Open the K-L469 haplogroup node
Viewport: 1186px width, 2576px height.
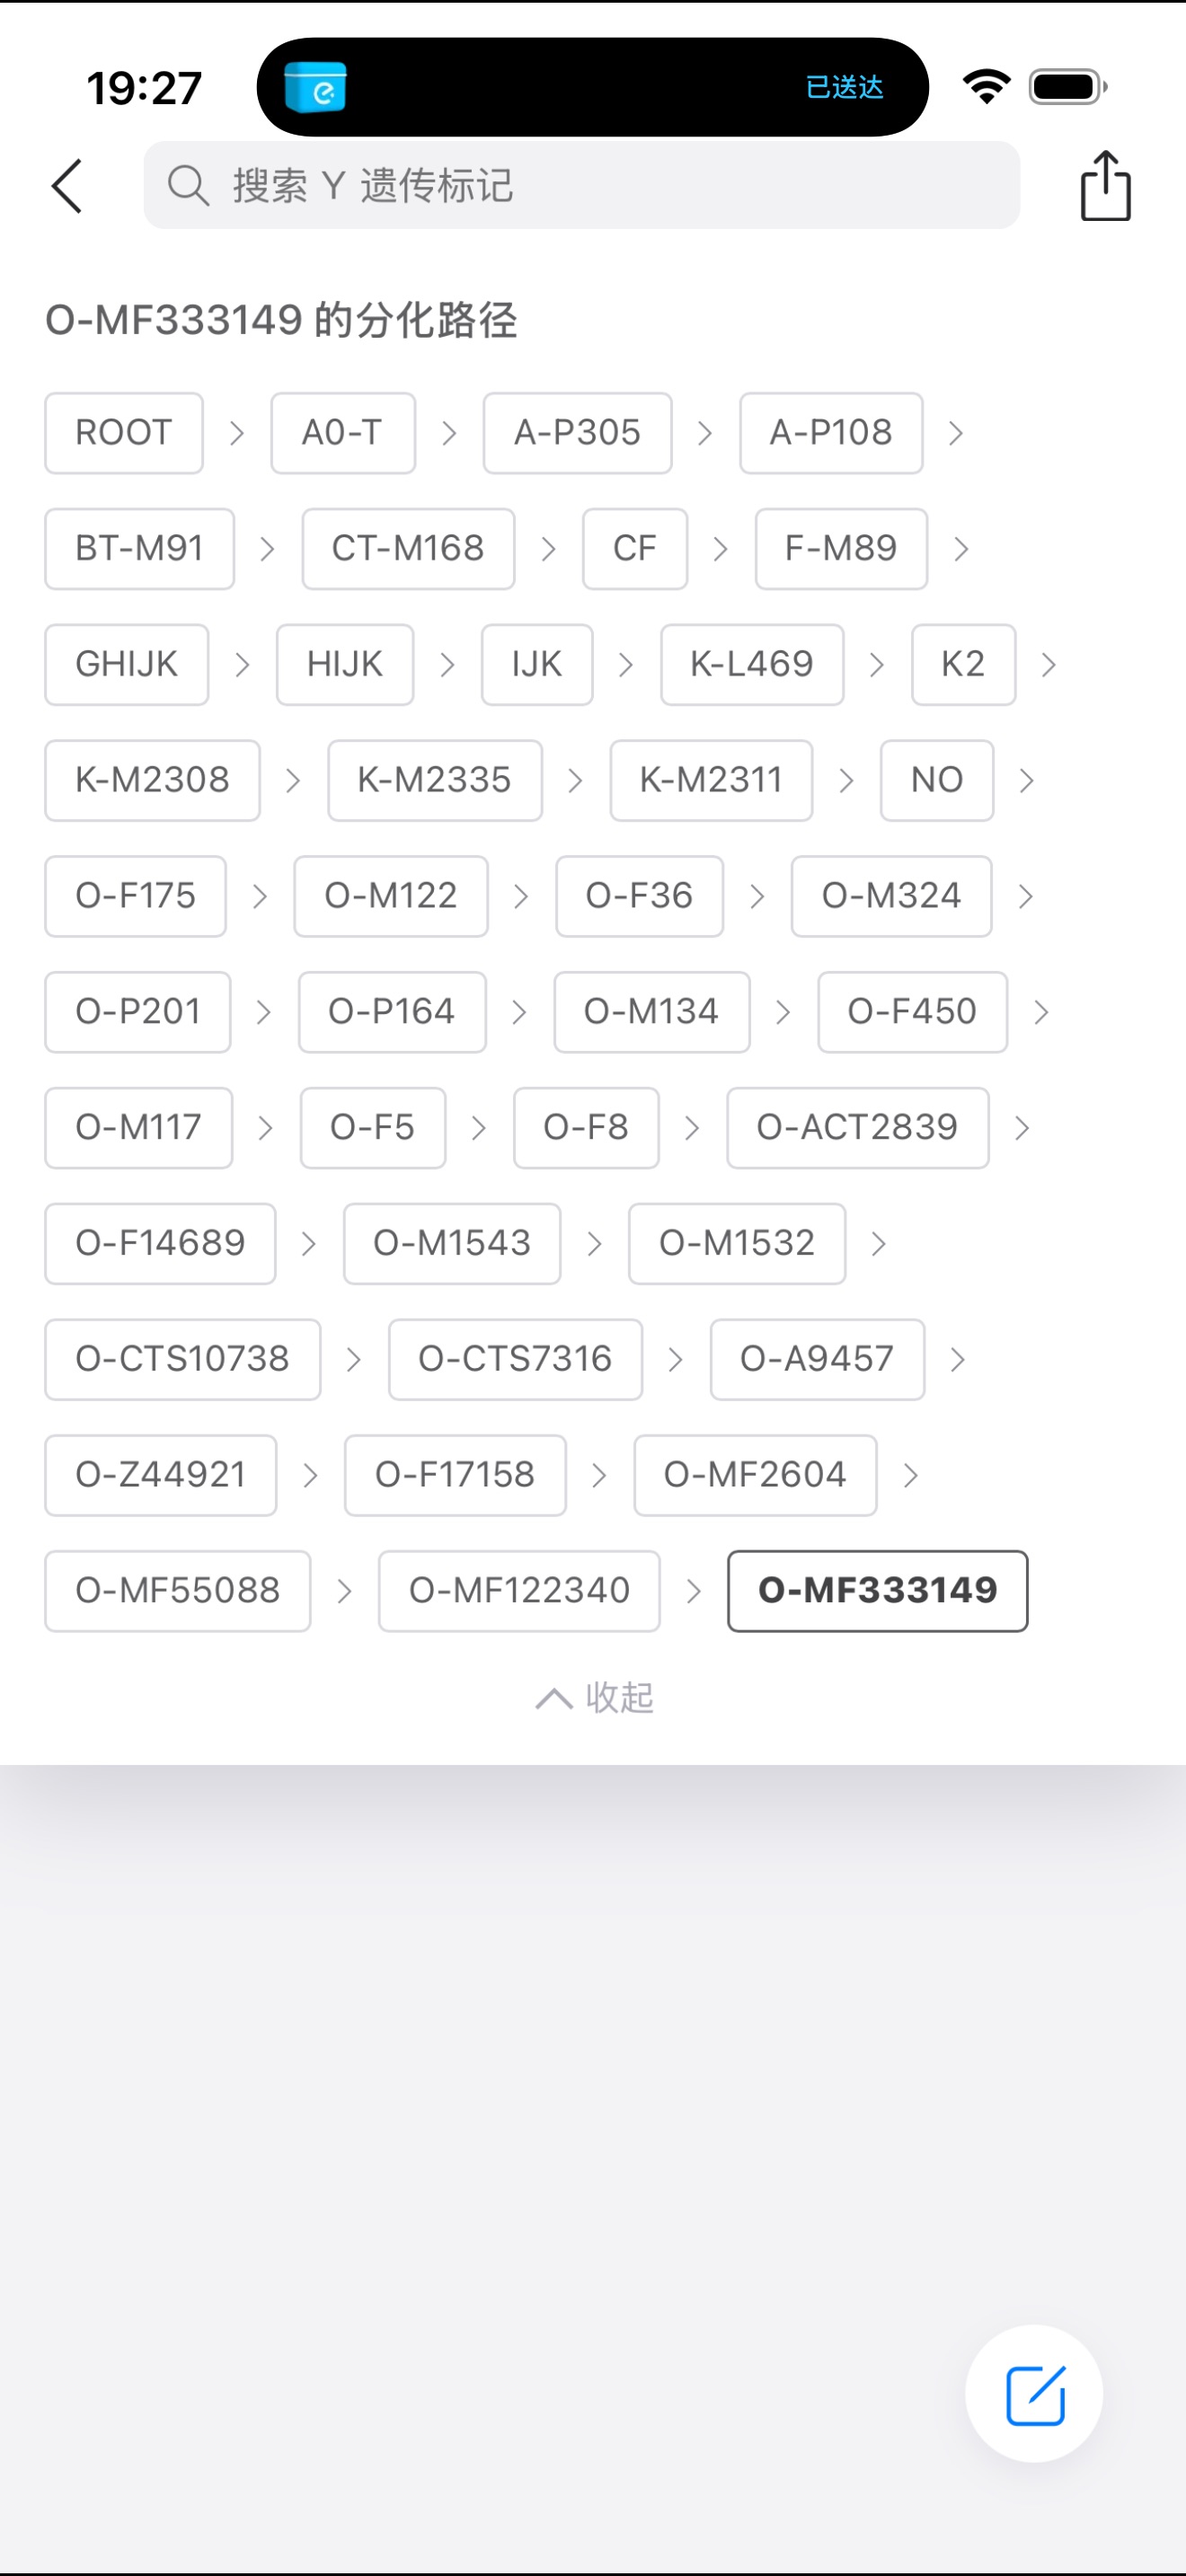[752, 665]
